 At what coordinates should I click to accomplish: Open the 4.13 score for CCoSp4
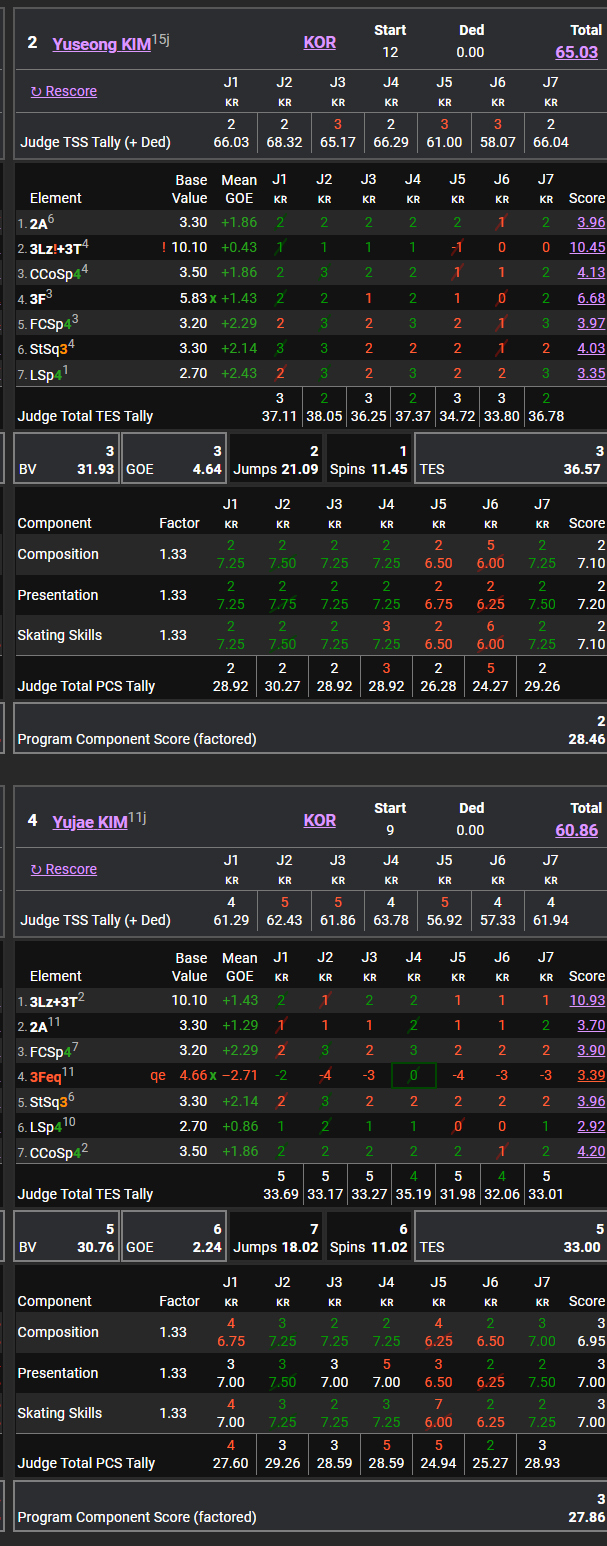[590, 272]
